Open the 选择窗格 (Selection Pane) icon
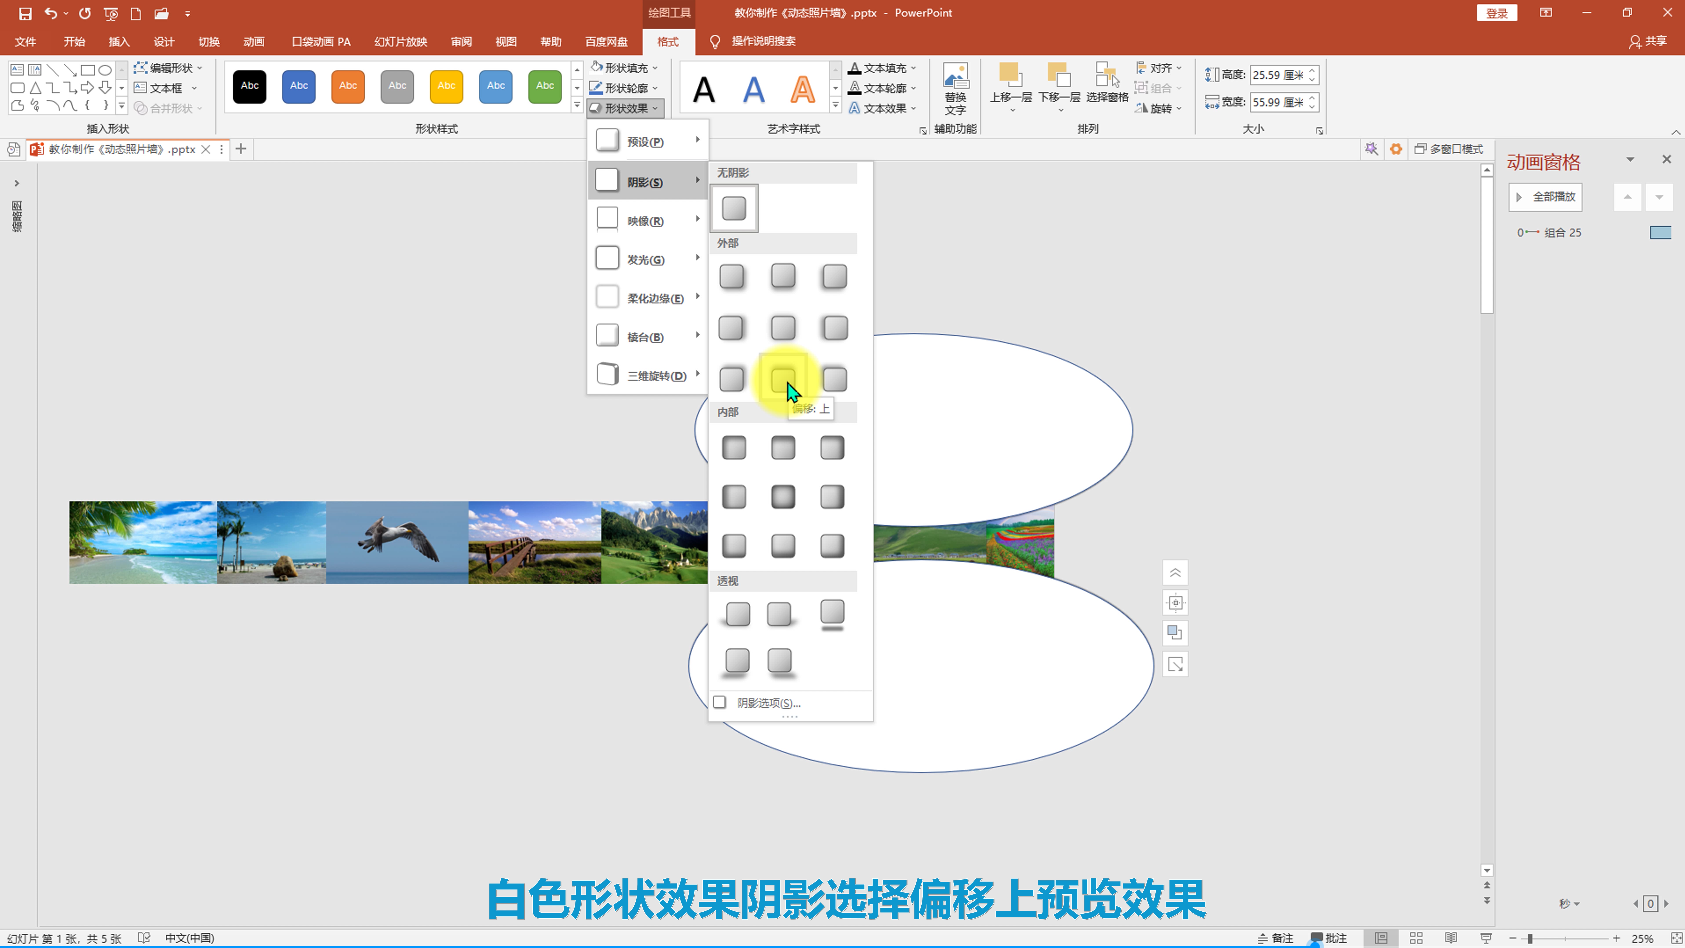 [x=1107, y=84]
